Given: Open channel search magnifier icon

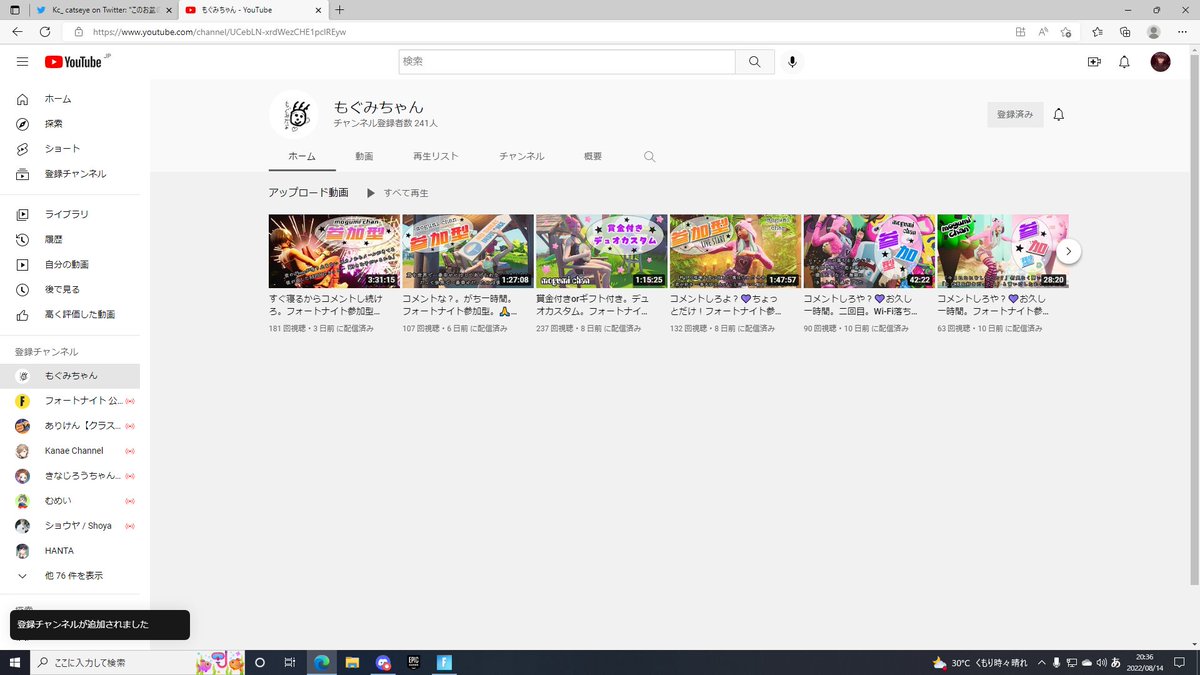Looking at the screenshot, I should tap(650, 157).
